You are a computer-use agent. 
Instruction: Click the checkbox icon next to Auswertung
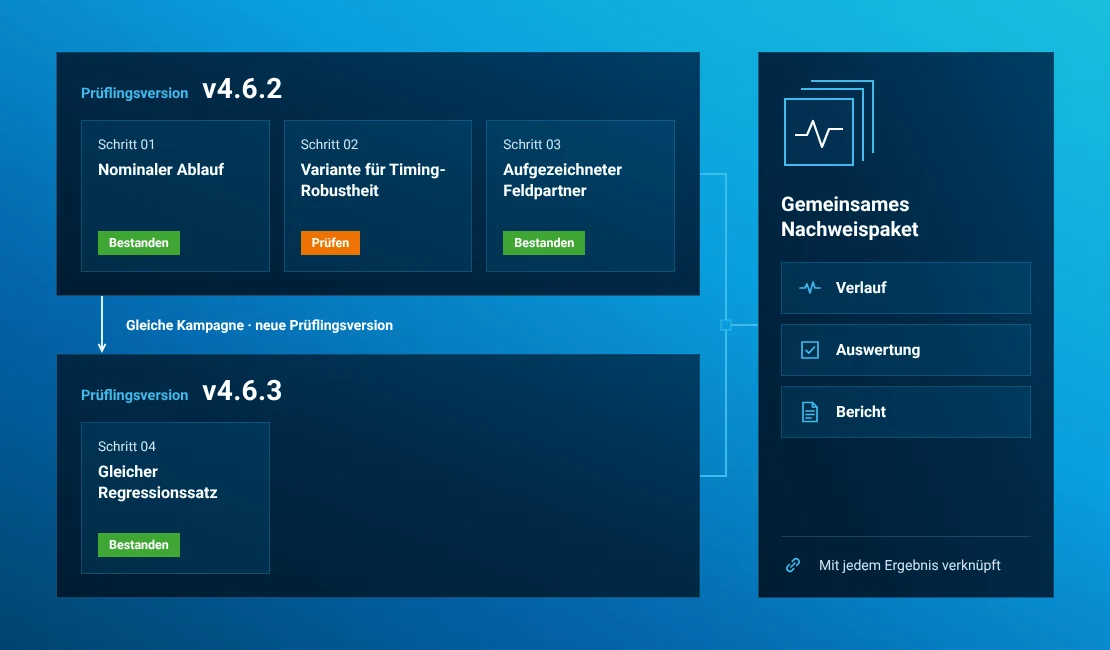(x=810, y=350)
